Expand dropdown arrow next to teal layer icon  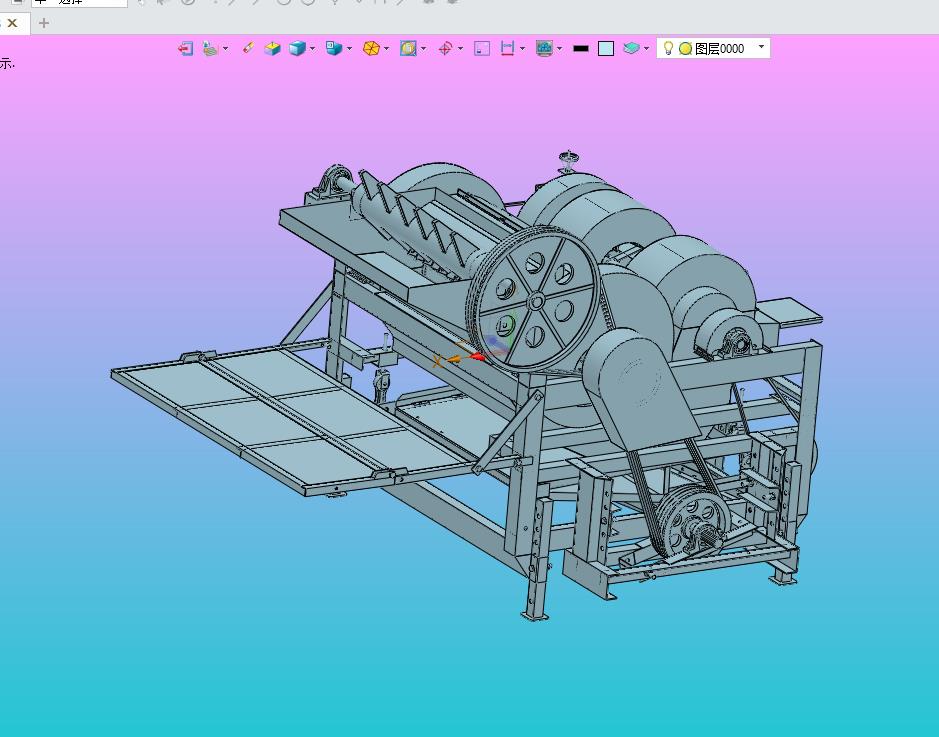tap(646, 48)
